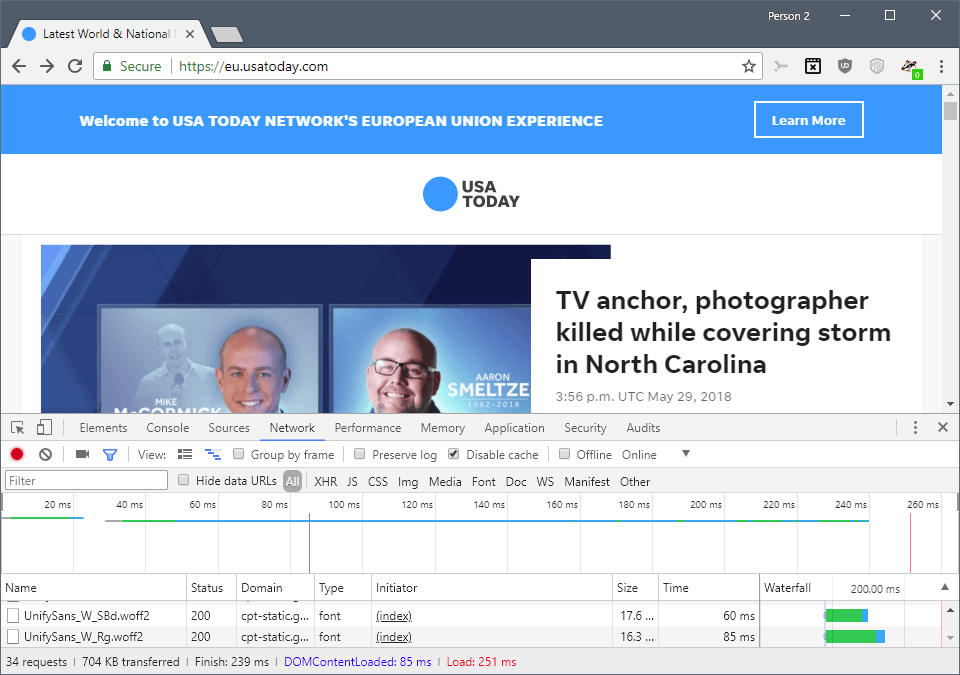Close the DevTools panel
This screenshot has height=675, width=960.
click(x=943, y=428)
